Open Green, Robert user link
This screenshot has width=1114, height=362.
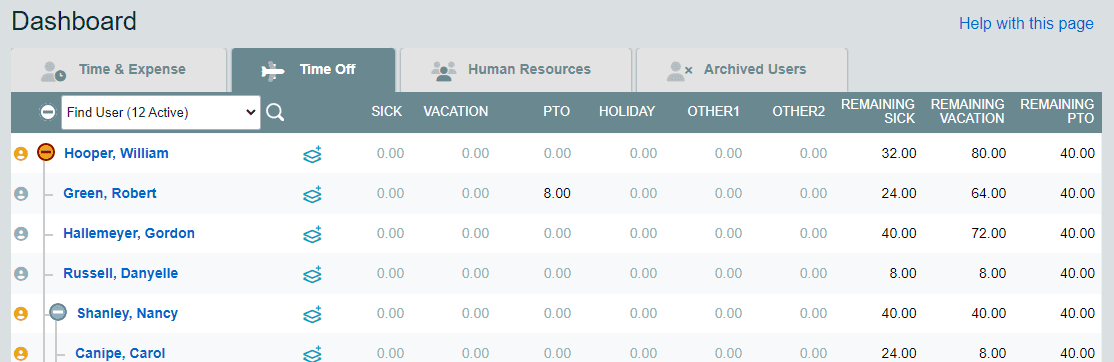click(x=110, y=193)
